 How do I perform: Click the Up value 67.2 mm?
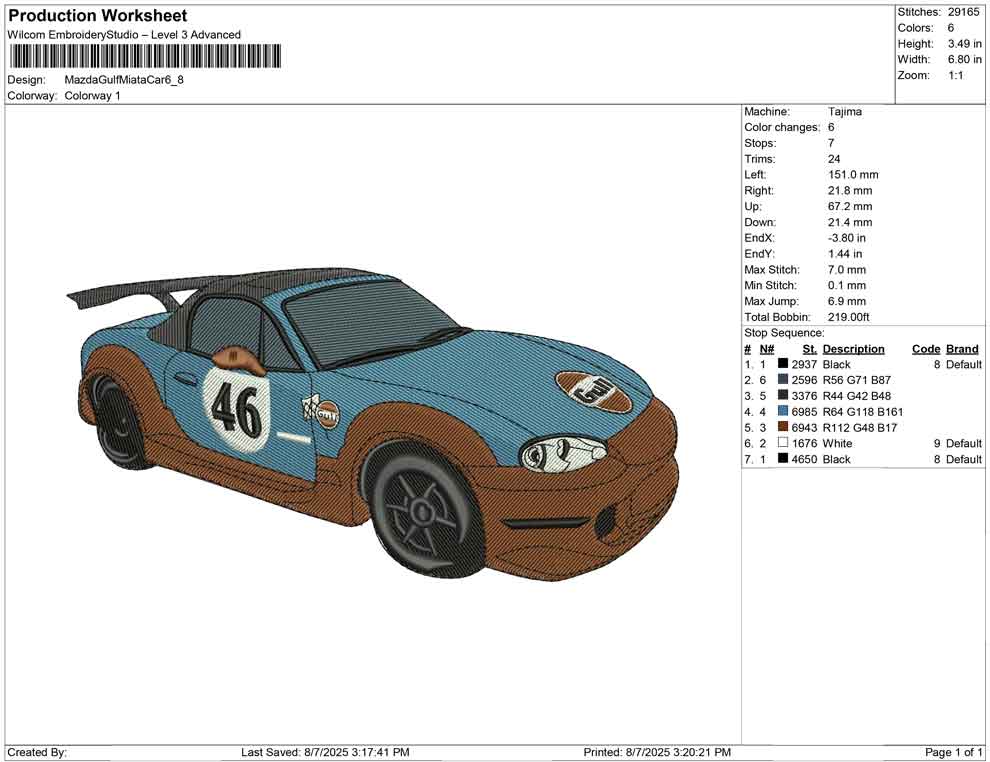tap(850, 206)
